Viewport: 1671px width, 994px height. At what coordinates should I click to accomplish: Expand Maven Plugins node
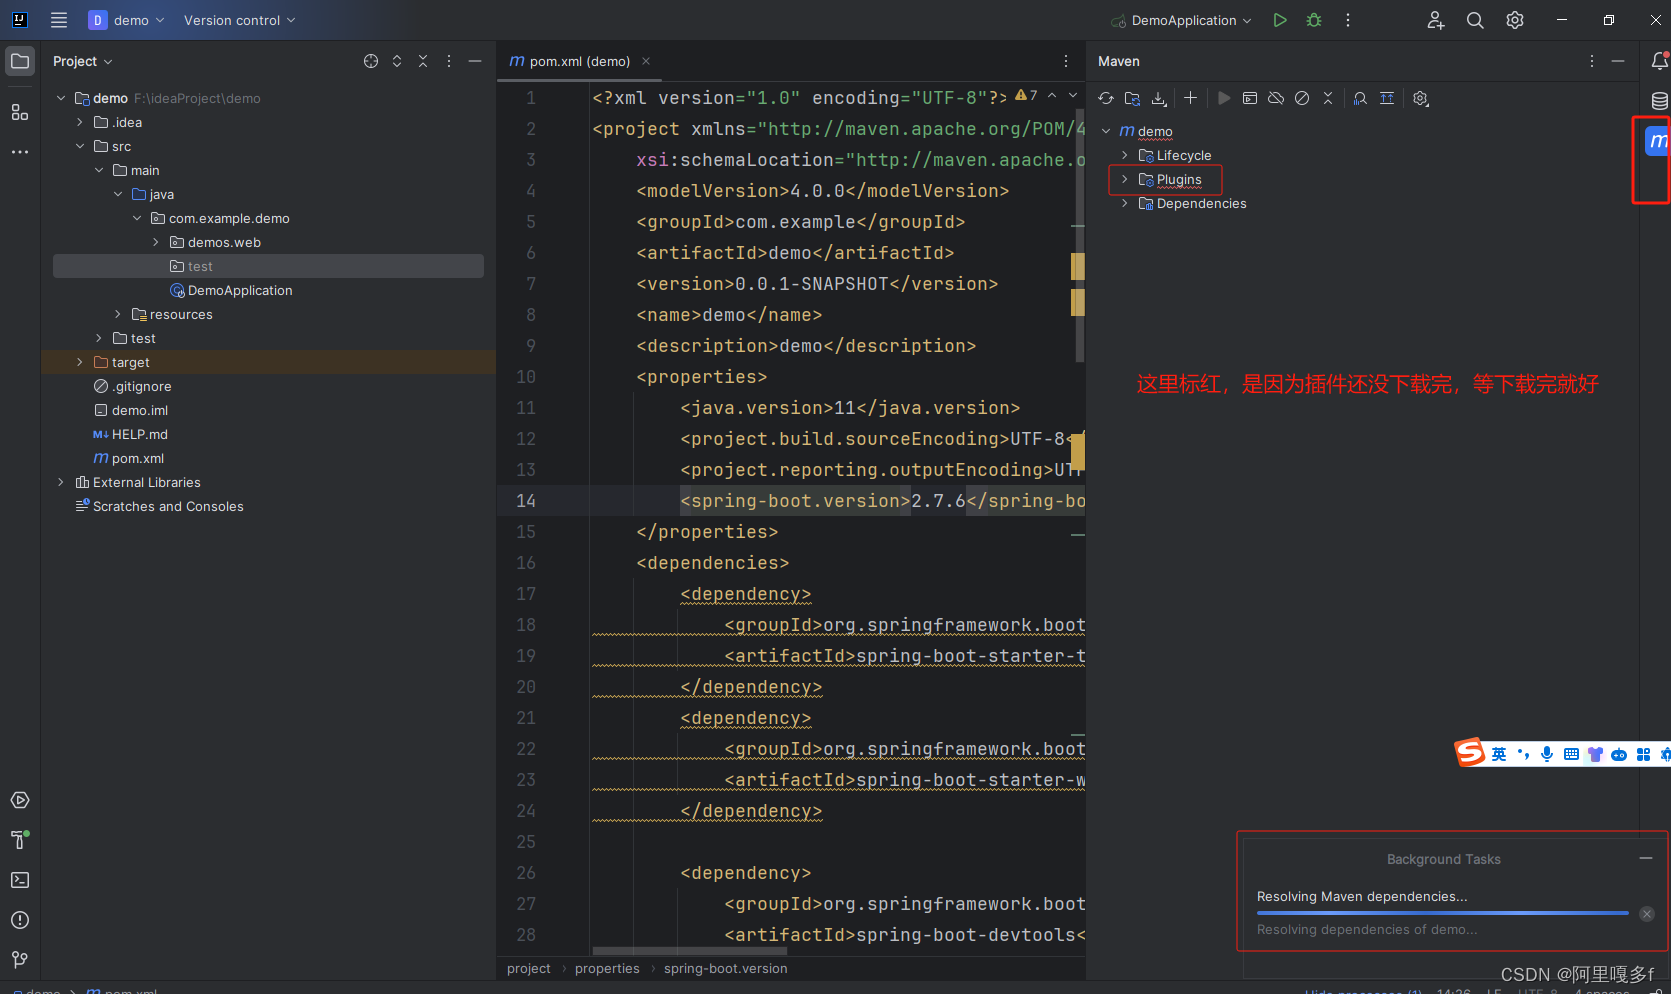[1125, 179]
